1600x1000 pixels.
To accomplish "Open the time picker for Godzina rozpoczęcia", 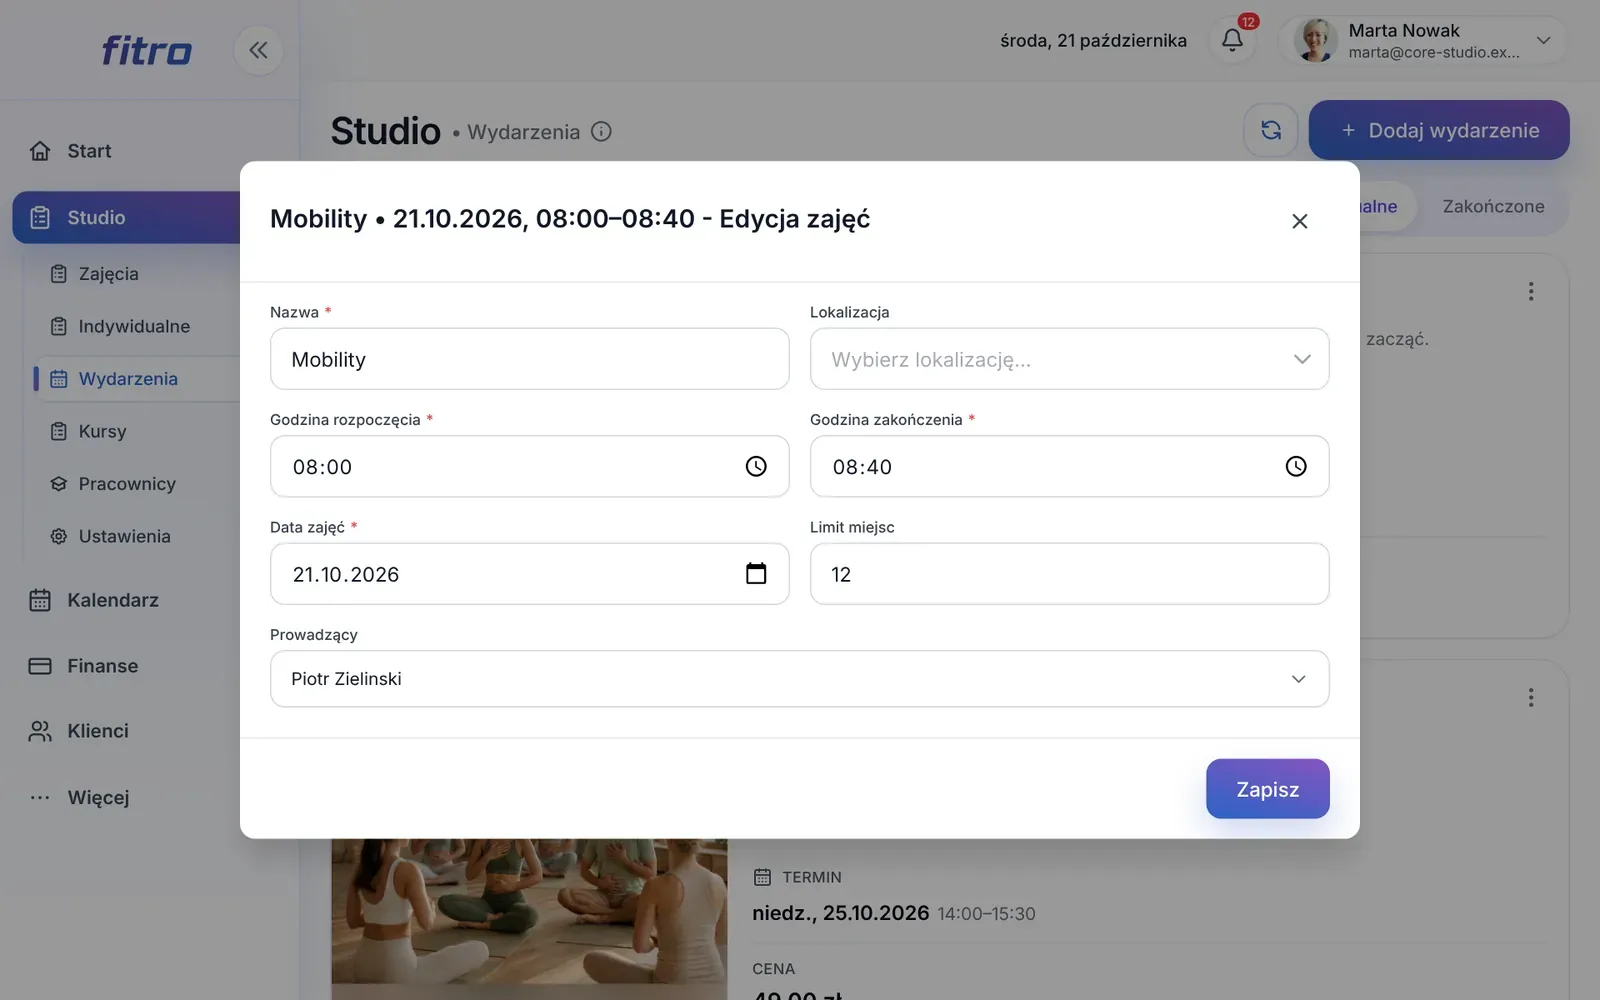I will [x=756, y=466].
